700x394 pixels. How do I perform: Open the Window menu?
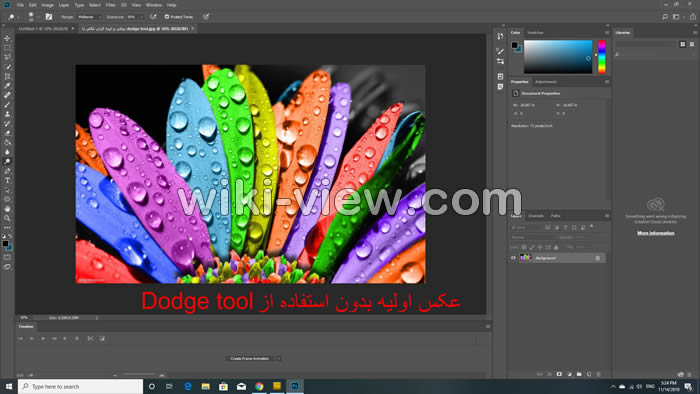[154, 5]
